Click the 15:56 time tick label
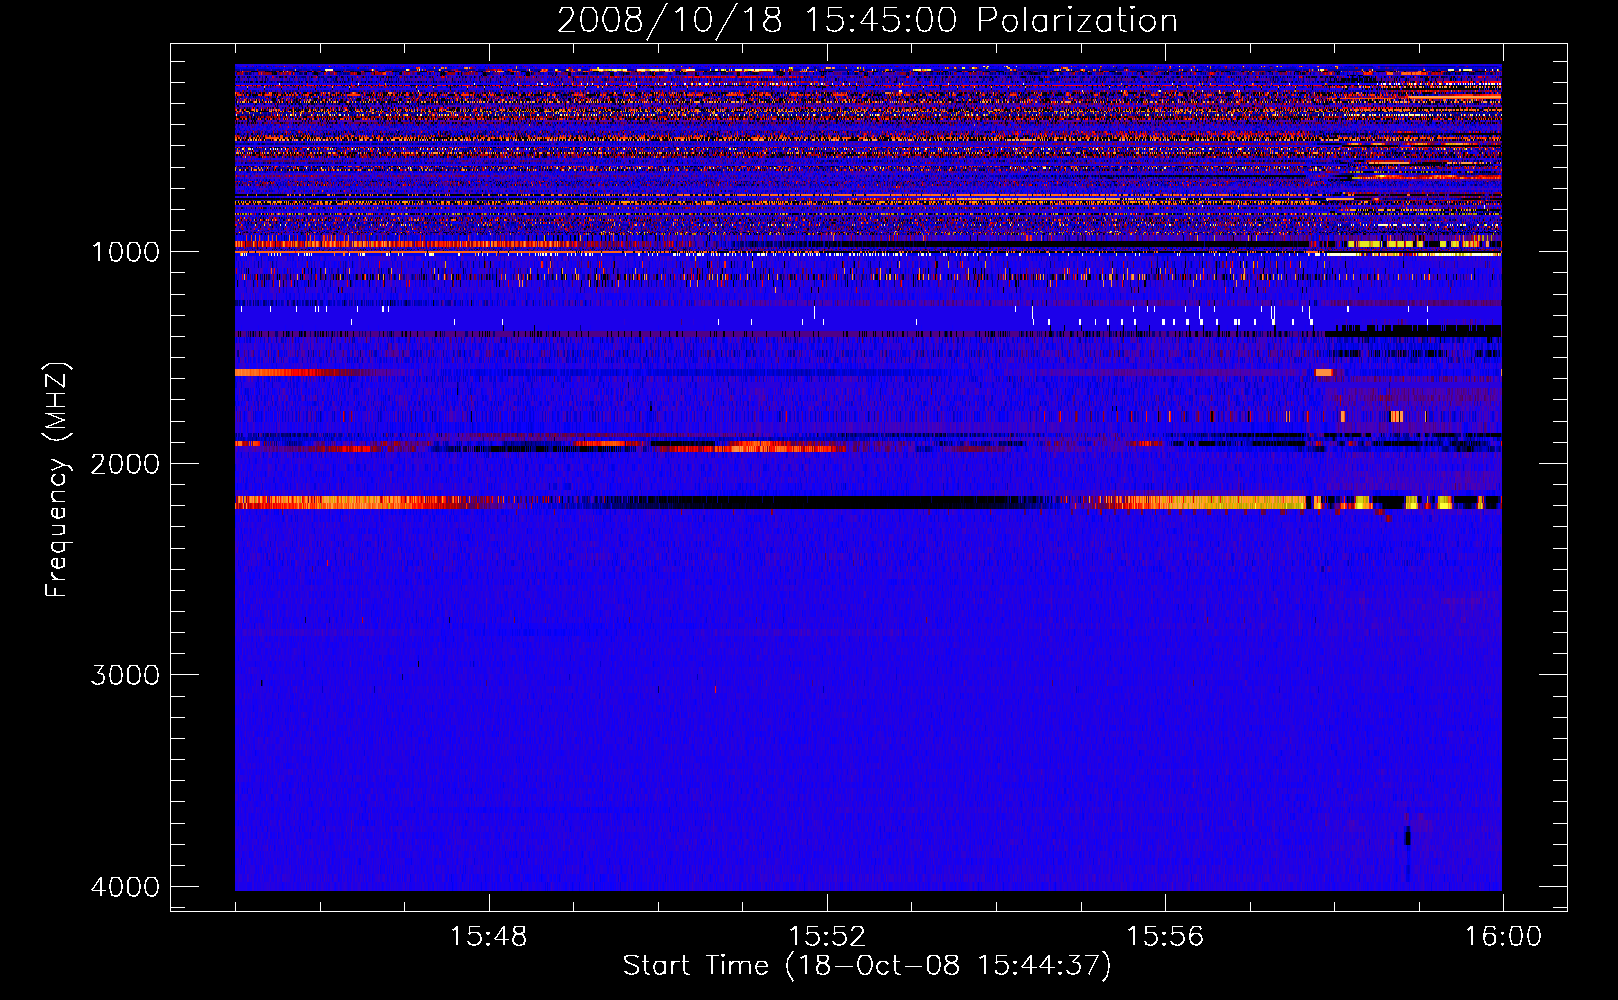The width and height of the screenshot is (1618, 1000). [x=1165, y=937]
